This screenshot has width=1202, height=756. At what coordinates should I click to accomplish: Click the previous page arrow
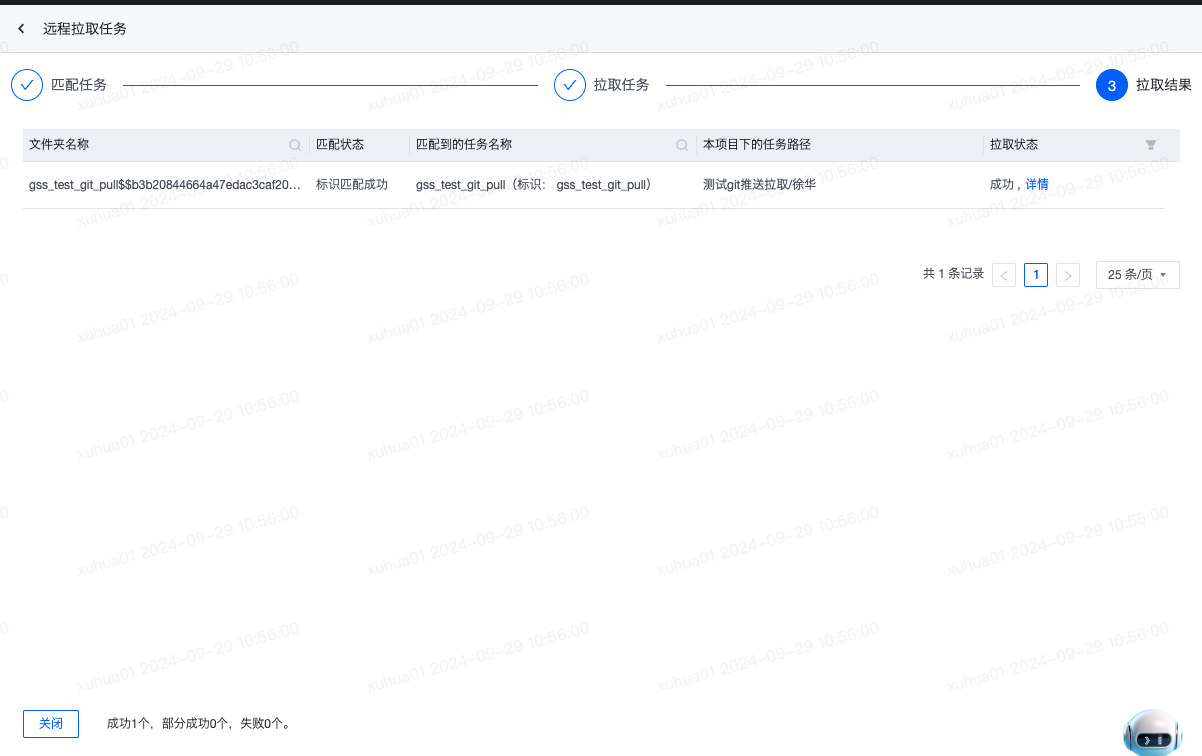click(1003, 274)
